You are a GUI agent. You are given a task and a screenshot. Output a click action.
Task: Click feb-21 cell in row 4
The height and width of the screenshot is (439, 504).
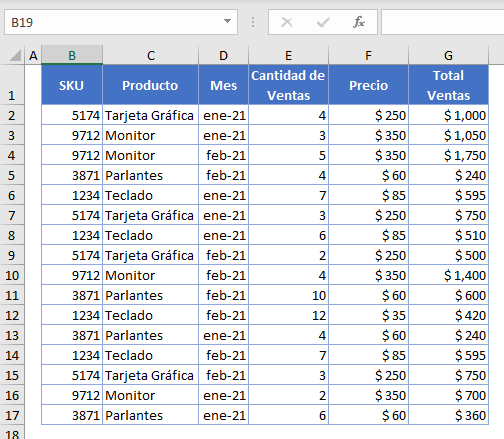(x=224, y=155)
